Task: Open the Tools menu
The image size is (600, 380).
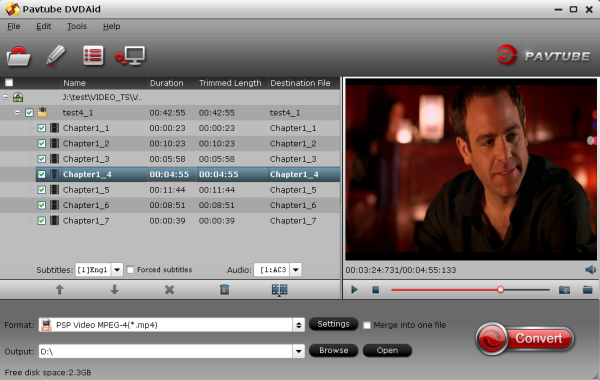Action: (77, 26)
